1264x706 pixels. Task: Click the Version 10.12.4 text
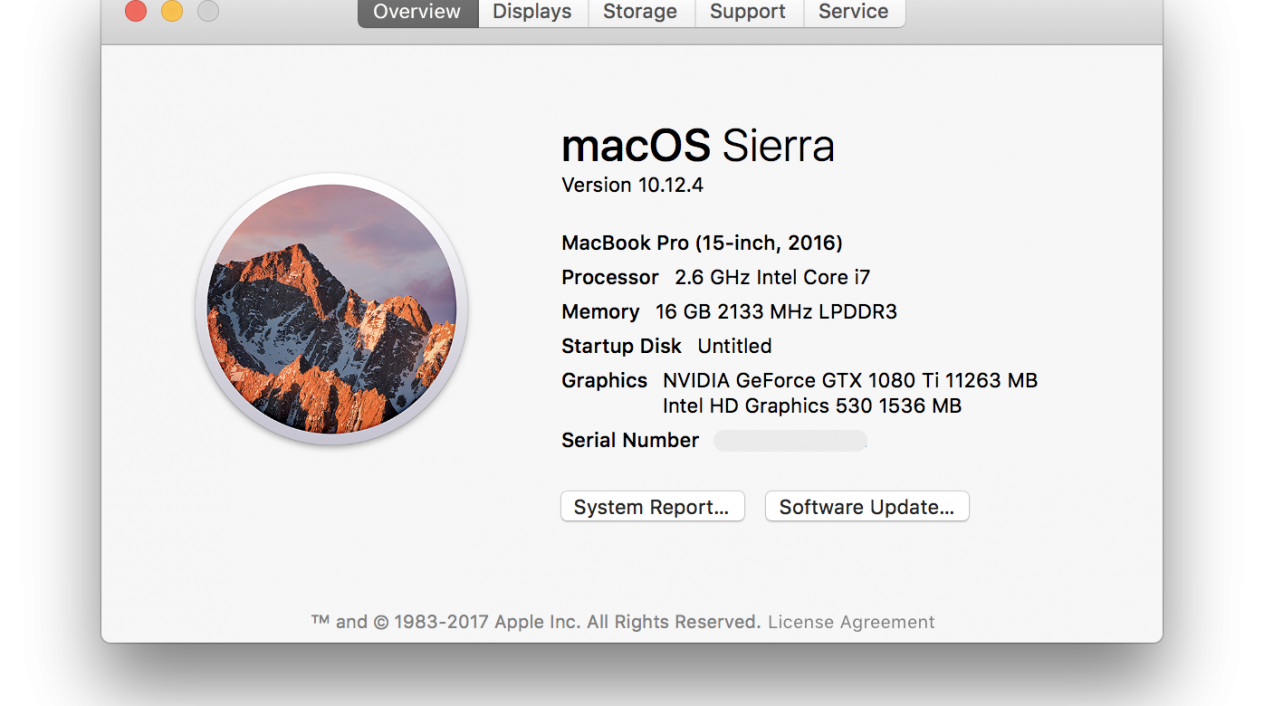click(633, 185)
